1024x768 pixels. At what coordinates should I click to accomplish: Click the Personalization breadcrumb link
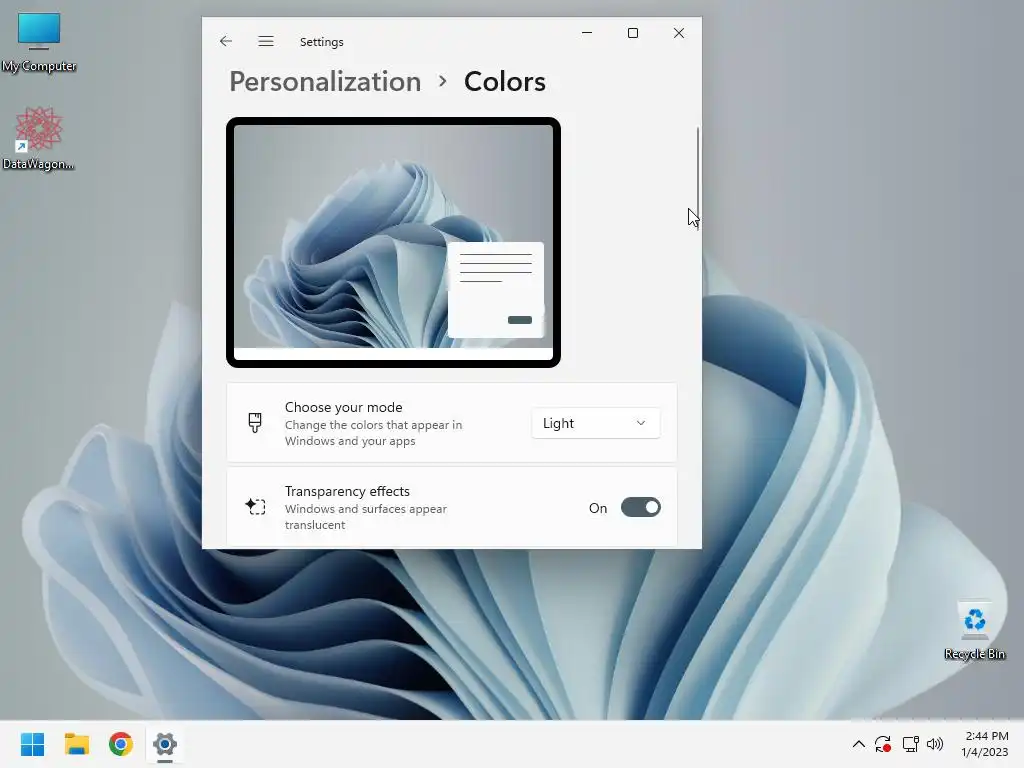pyautogui.click(x=325, y=82)
